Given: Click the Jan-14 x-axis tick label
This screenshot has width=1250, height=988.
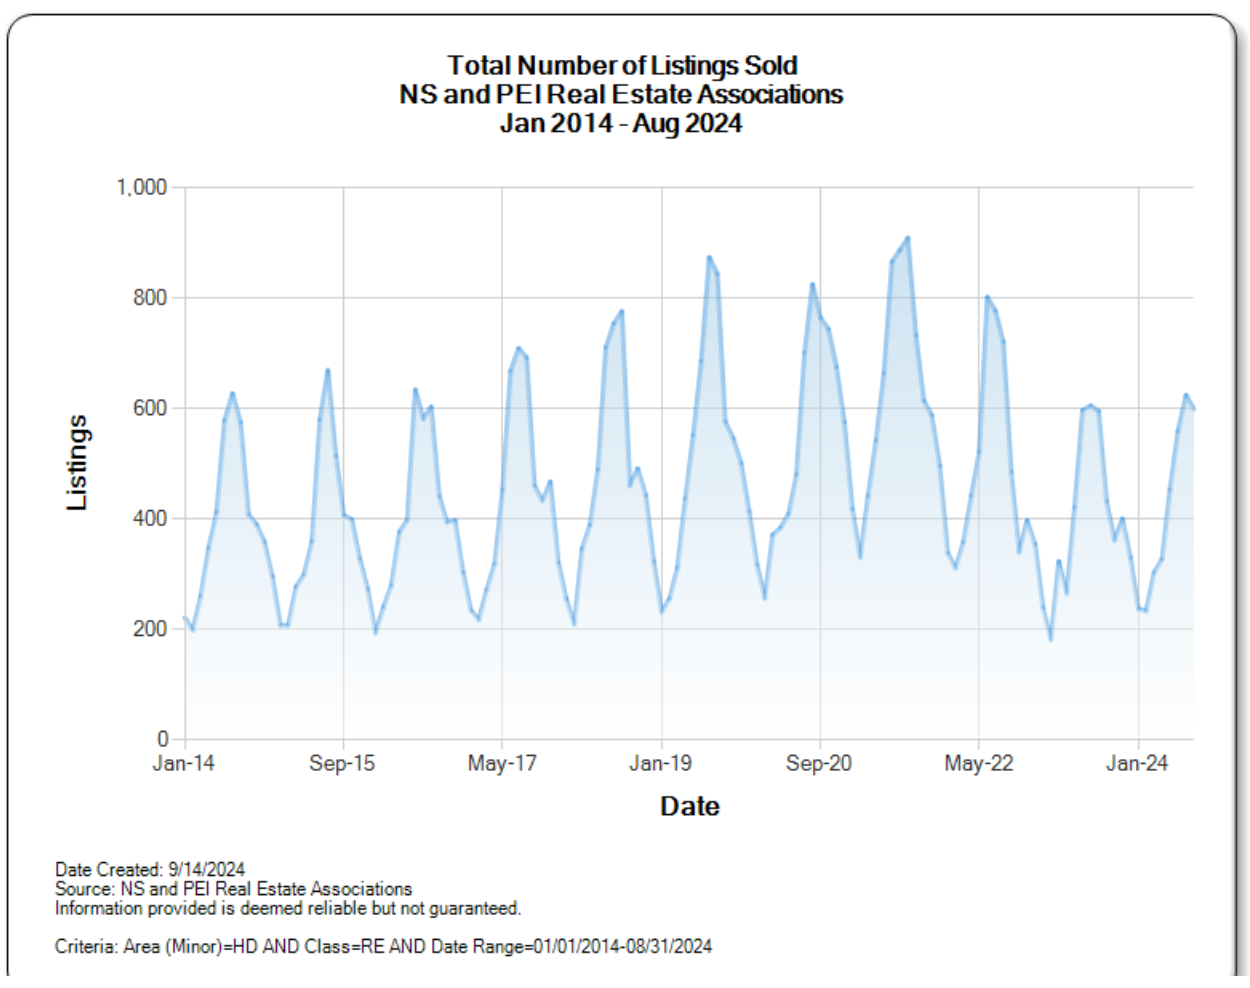Looking at the screenshot, I should 184,763.
